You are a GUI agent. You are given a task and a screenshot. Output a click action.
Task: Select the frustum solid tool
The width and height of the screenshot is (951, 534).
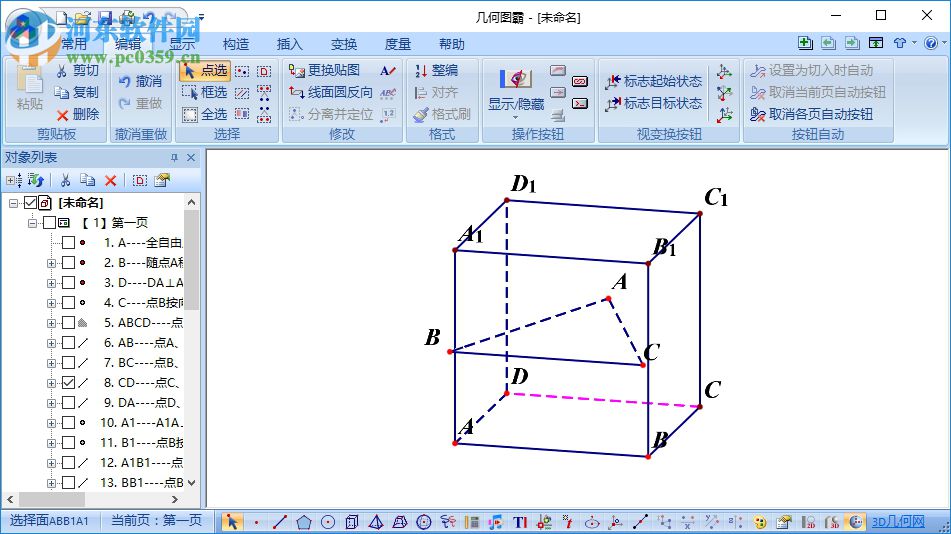(400, 522)
